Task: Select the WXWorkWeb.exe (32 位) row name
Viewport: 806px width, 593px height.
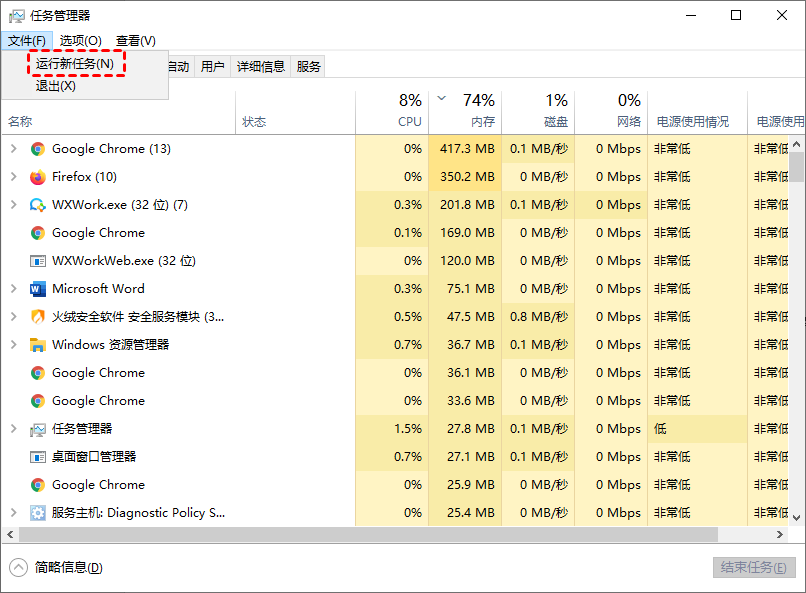Action: (124, 261)
